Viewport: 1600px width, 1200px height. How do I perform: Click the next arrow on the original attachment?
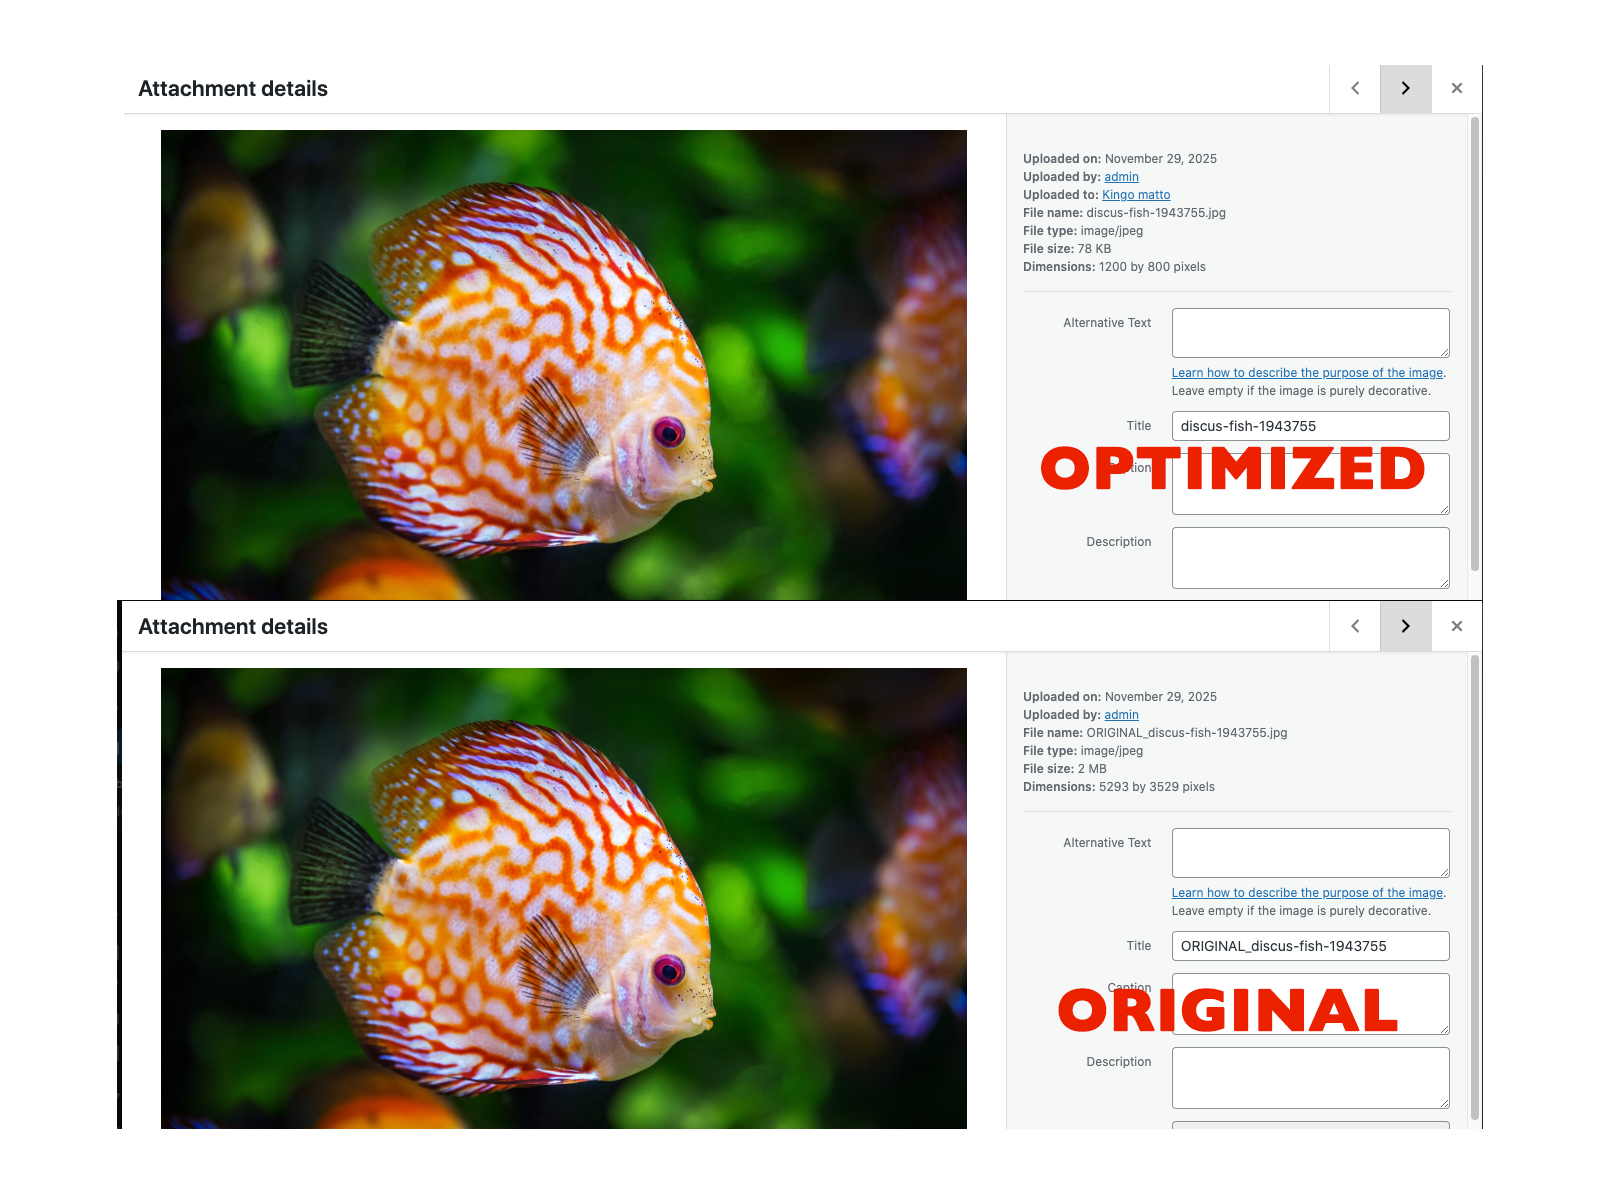pos(1405,626)
